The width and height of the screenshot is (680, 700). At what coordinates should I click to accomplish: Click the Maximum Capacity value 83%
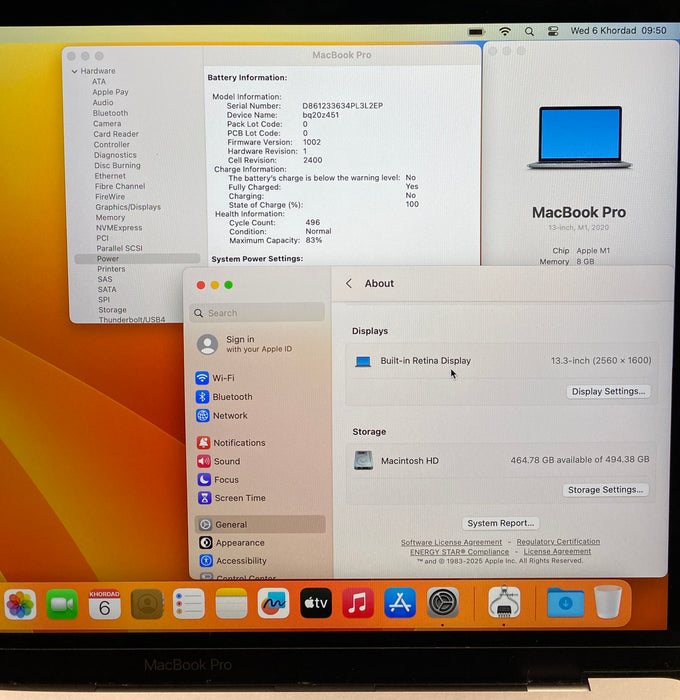click(x=313, y=240)
